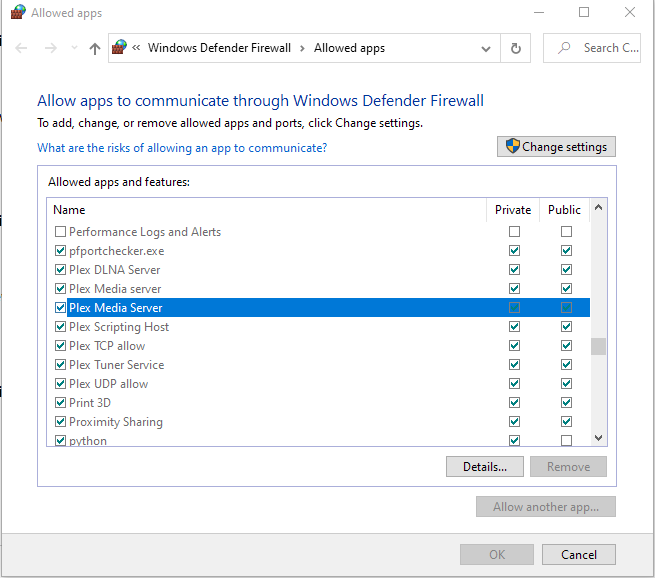
Task: Click the list scroll up arrow
Action: click(x=598, y=207)
